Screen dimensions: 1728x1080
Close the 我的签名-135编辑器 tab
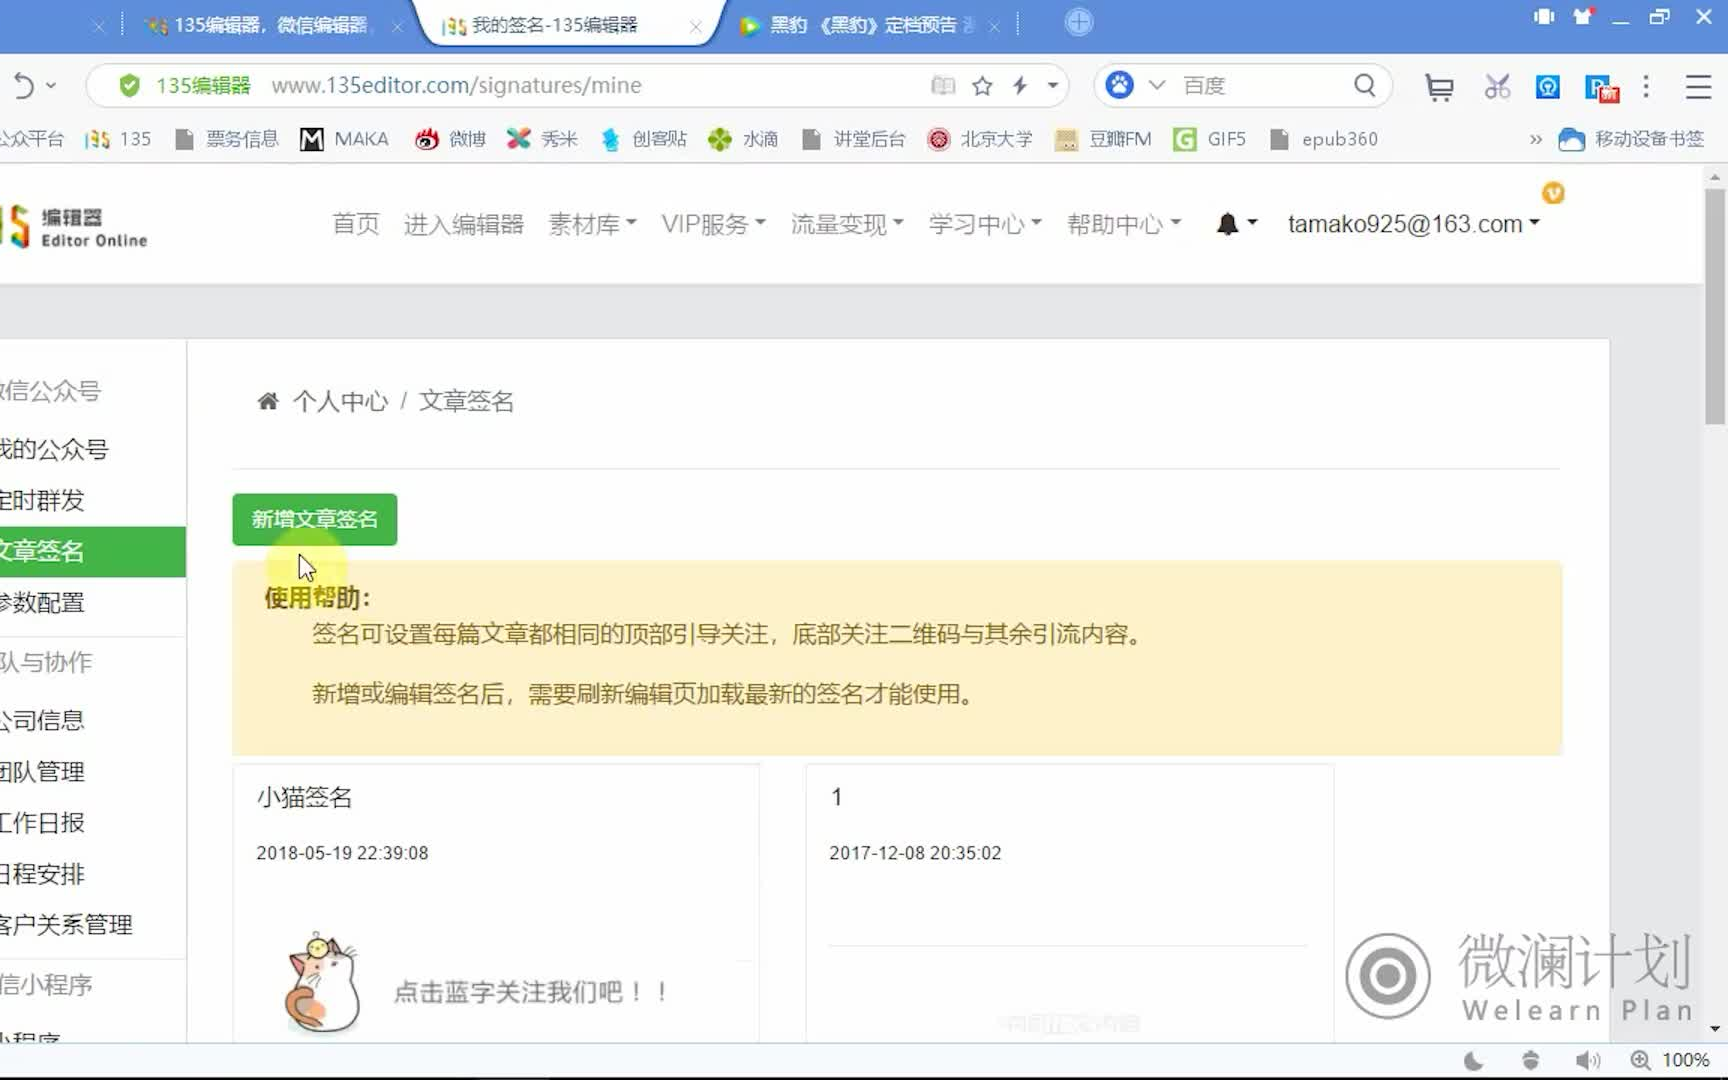[695, 27]
